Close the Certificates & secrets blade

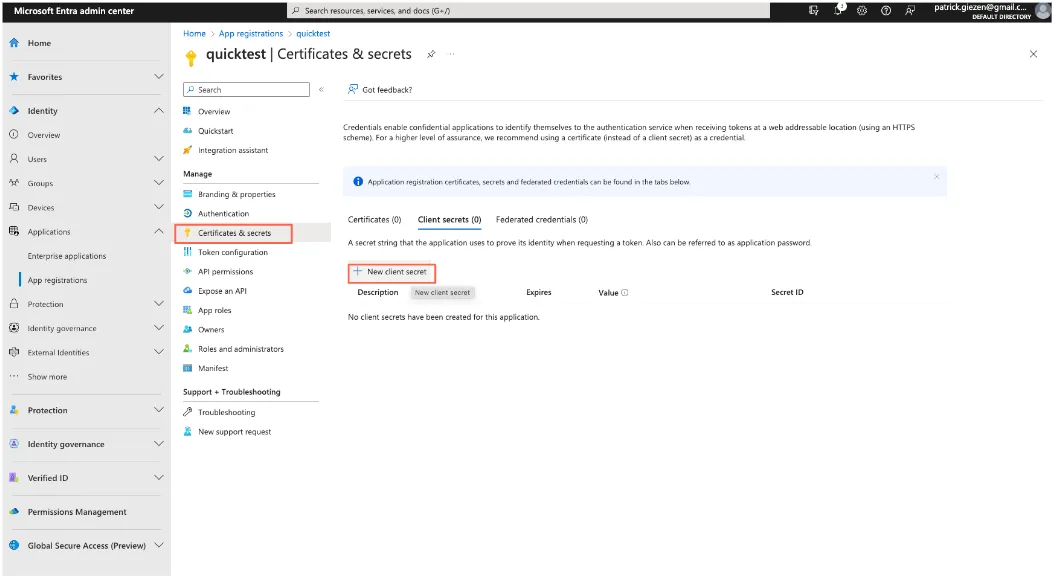1033,54
